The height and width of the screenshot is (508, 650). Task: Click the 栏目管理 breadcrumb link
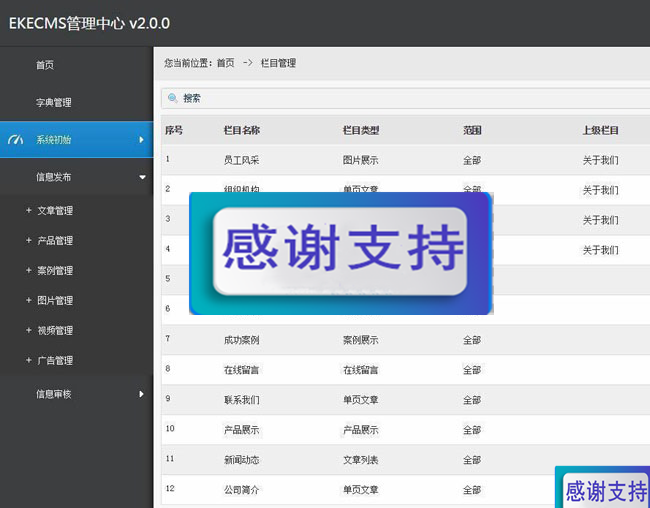(278, 63)
